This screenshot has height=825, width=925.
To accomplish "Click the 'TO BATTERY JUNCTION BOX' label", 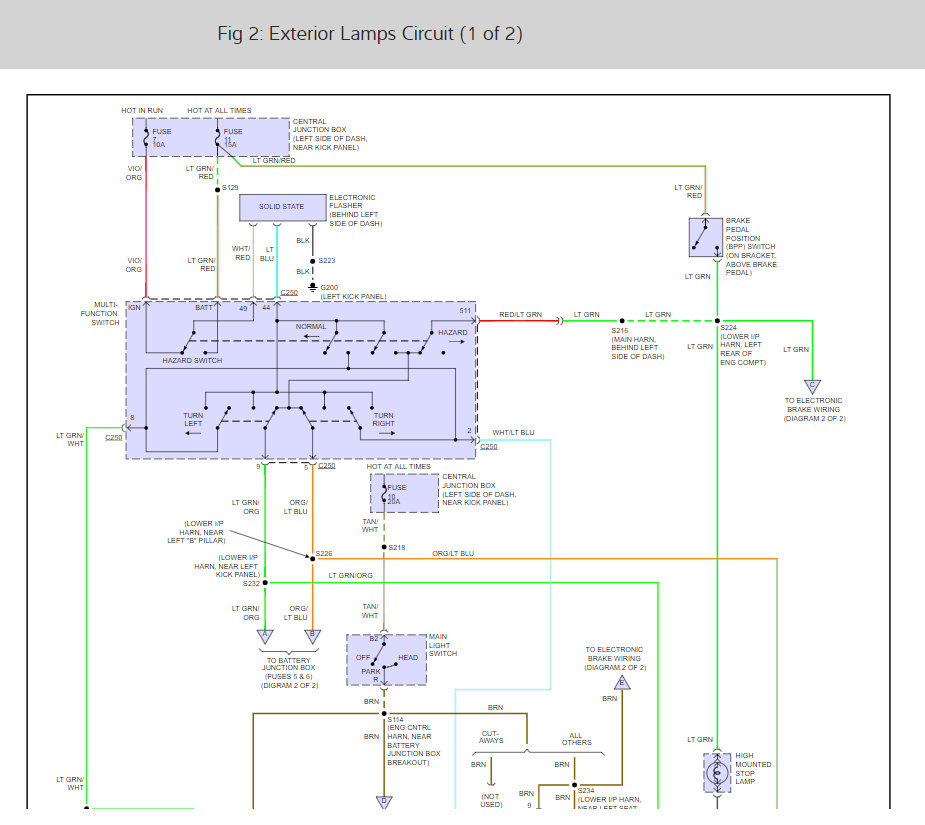I will [288, 664].
